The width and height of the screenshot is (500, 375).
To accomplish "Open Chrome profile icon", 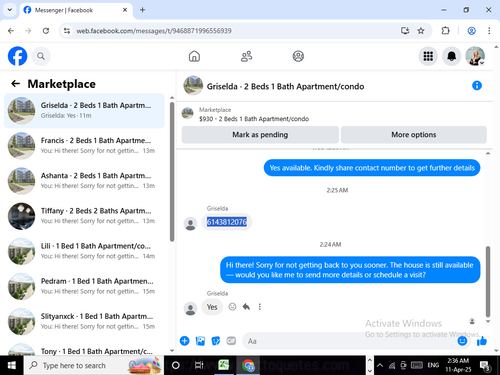I will pos(471,31).
